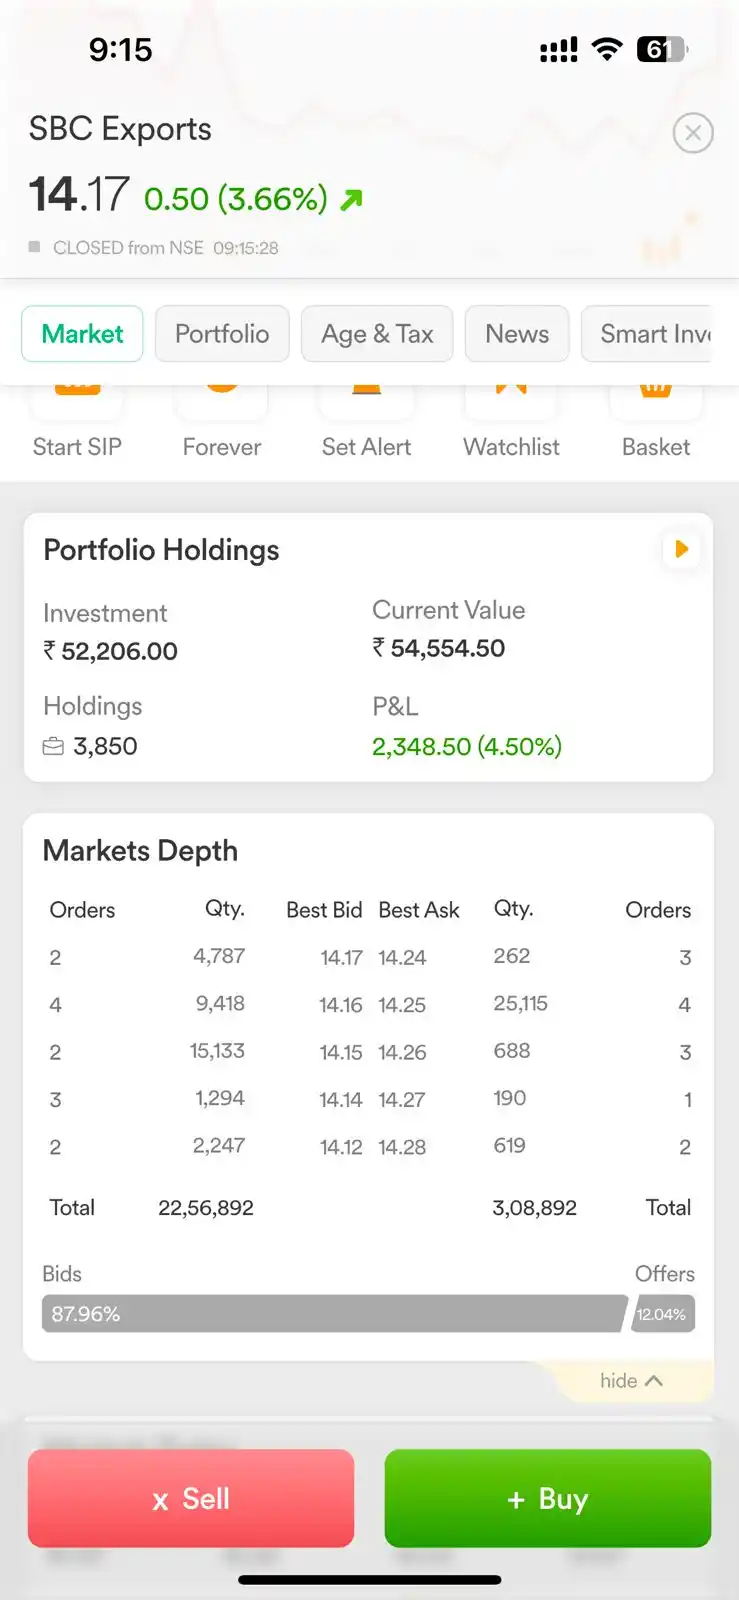Tap the 12.04% Offers bar segment
The height and width of the screenshot is (1600, 739).
pyautogui.click(x=663, y=1314)
